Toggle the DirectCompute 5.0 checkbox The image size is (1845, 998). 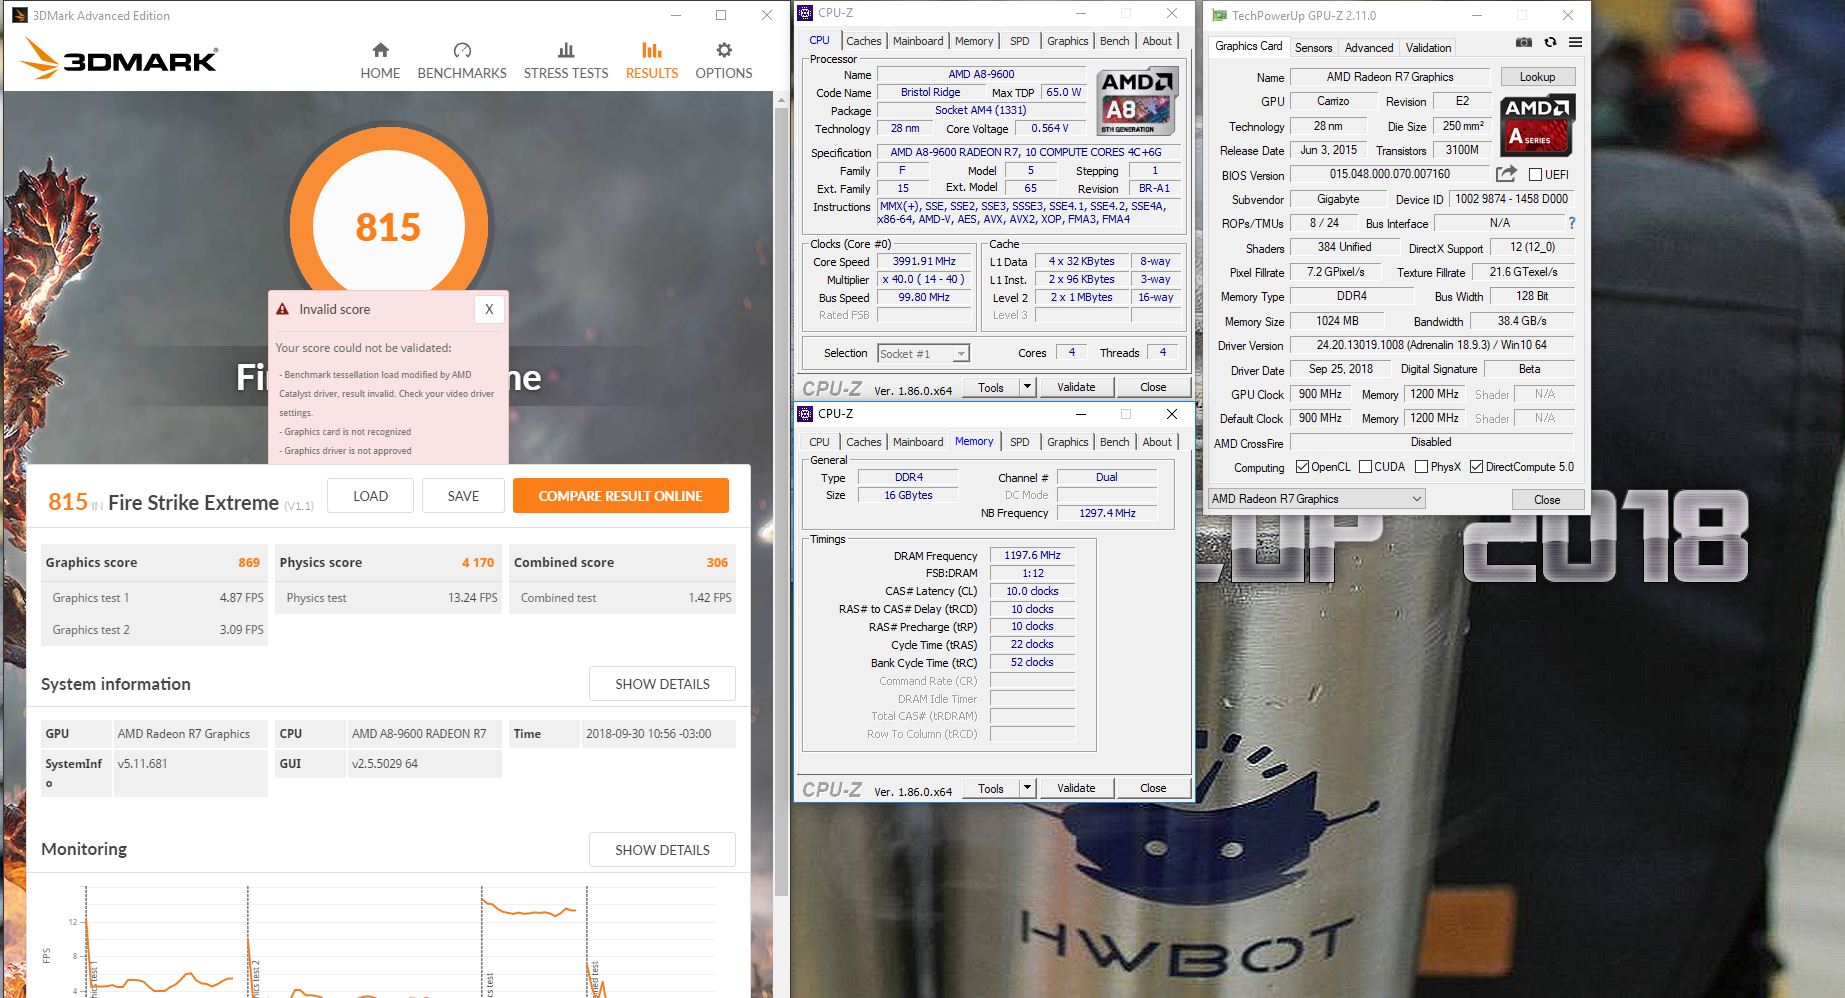point(1476,467)
